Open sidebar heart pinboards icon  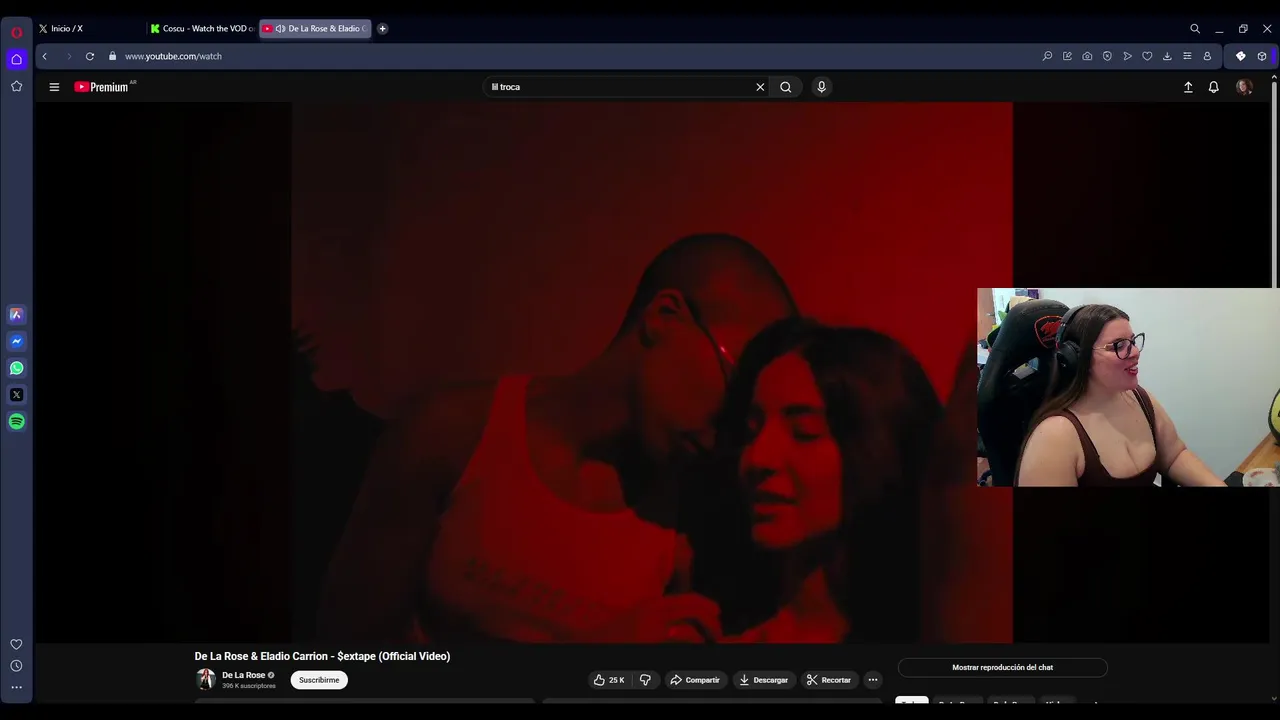pyautogui.click(x=16, y=644)
